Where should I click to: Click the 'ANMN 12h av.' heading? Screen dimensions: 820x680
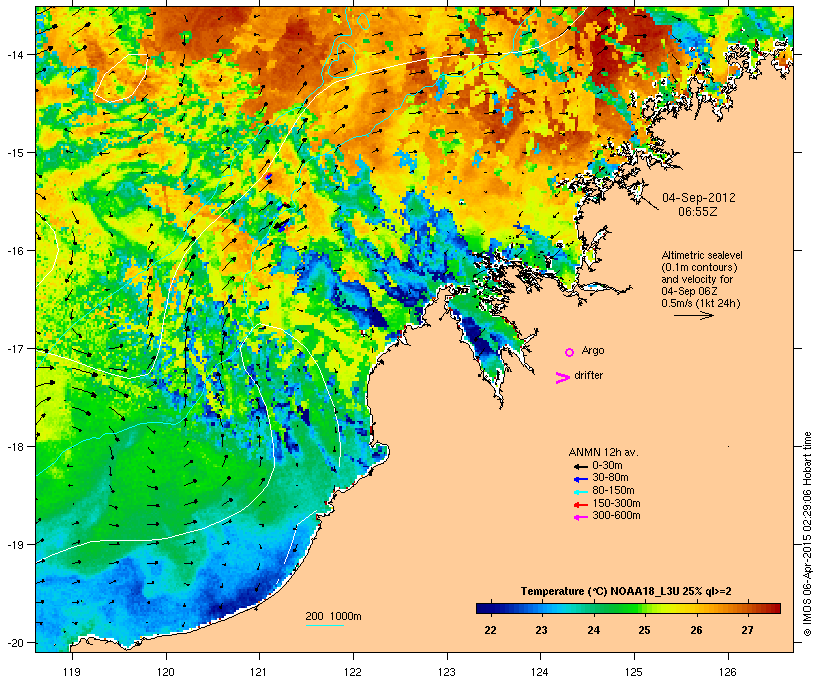click(603, 452)
